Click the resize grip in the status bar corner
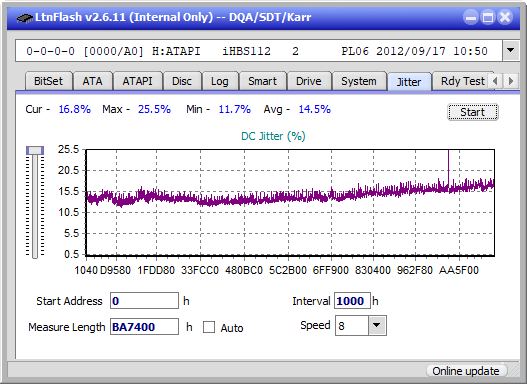527x384 pixels. 513,371
